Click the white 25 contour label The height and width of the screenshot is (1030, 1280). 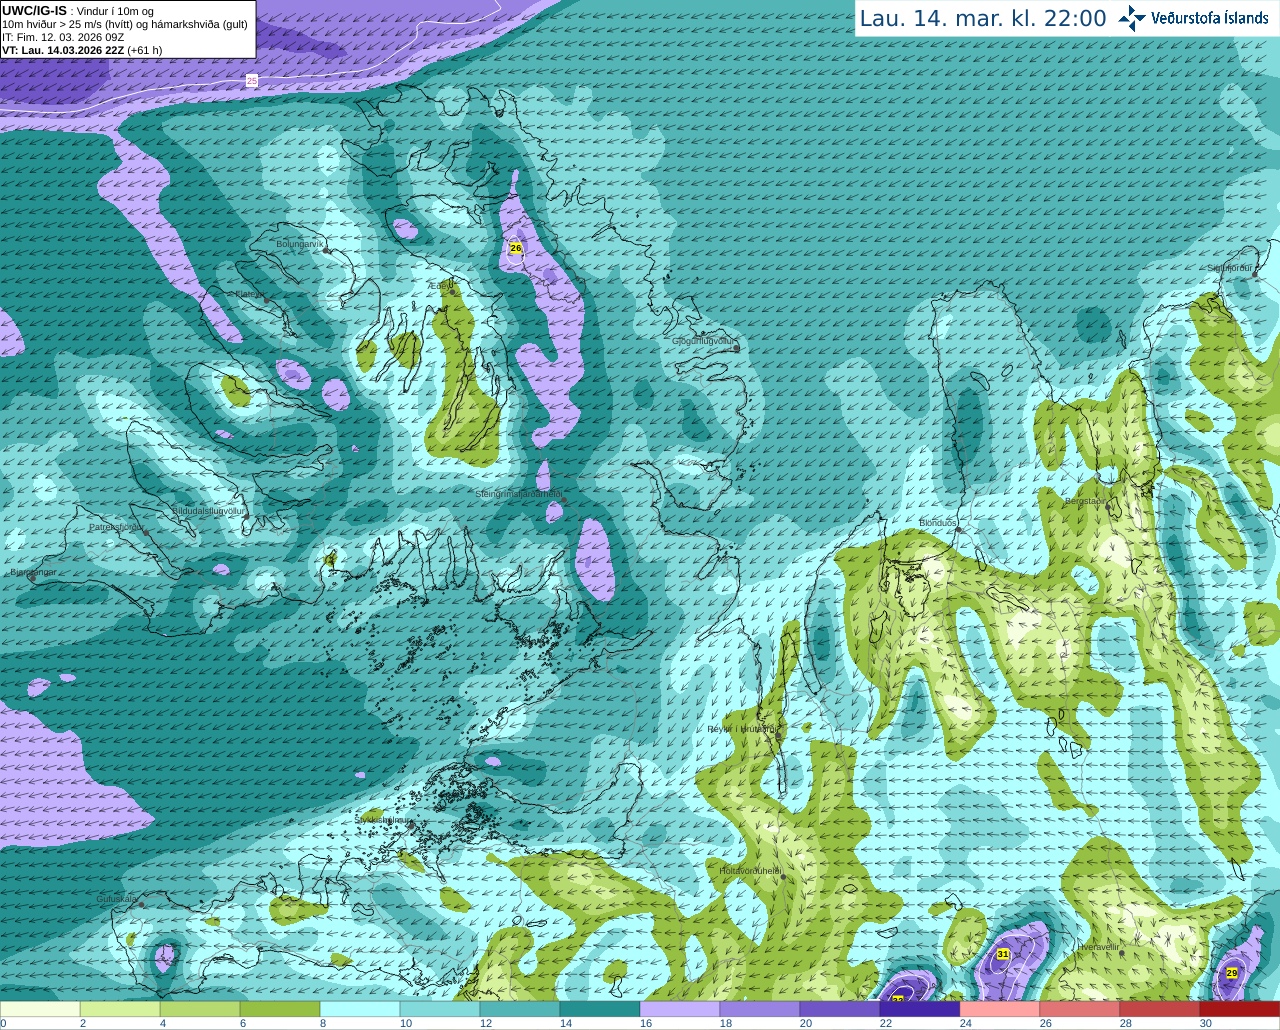pos(252,81)
